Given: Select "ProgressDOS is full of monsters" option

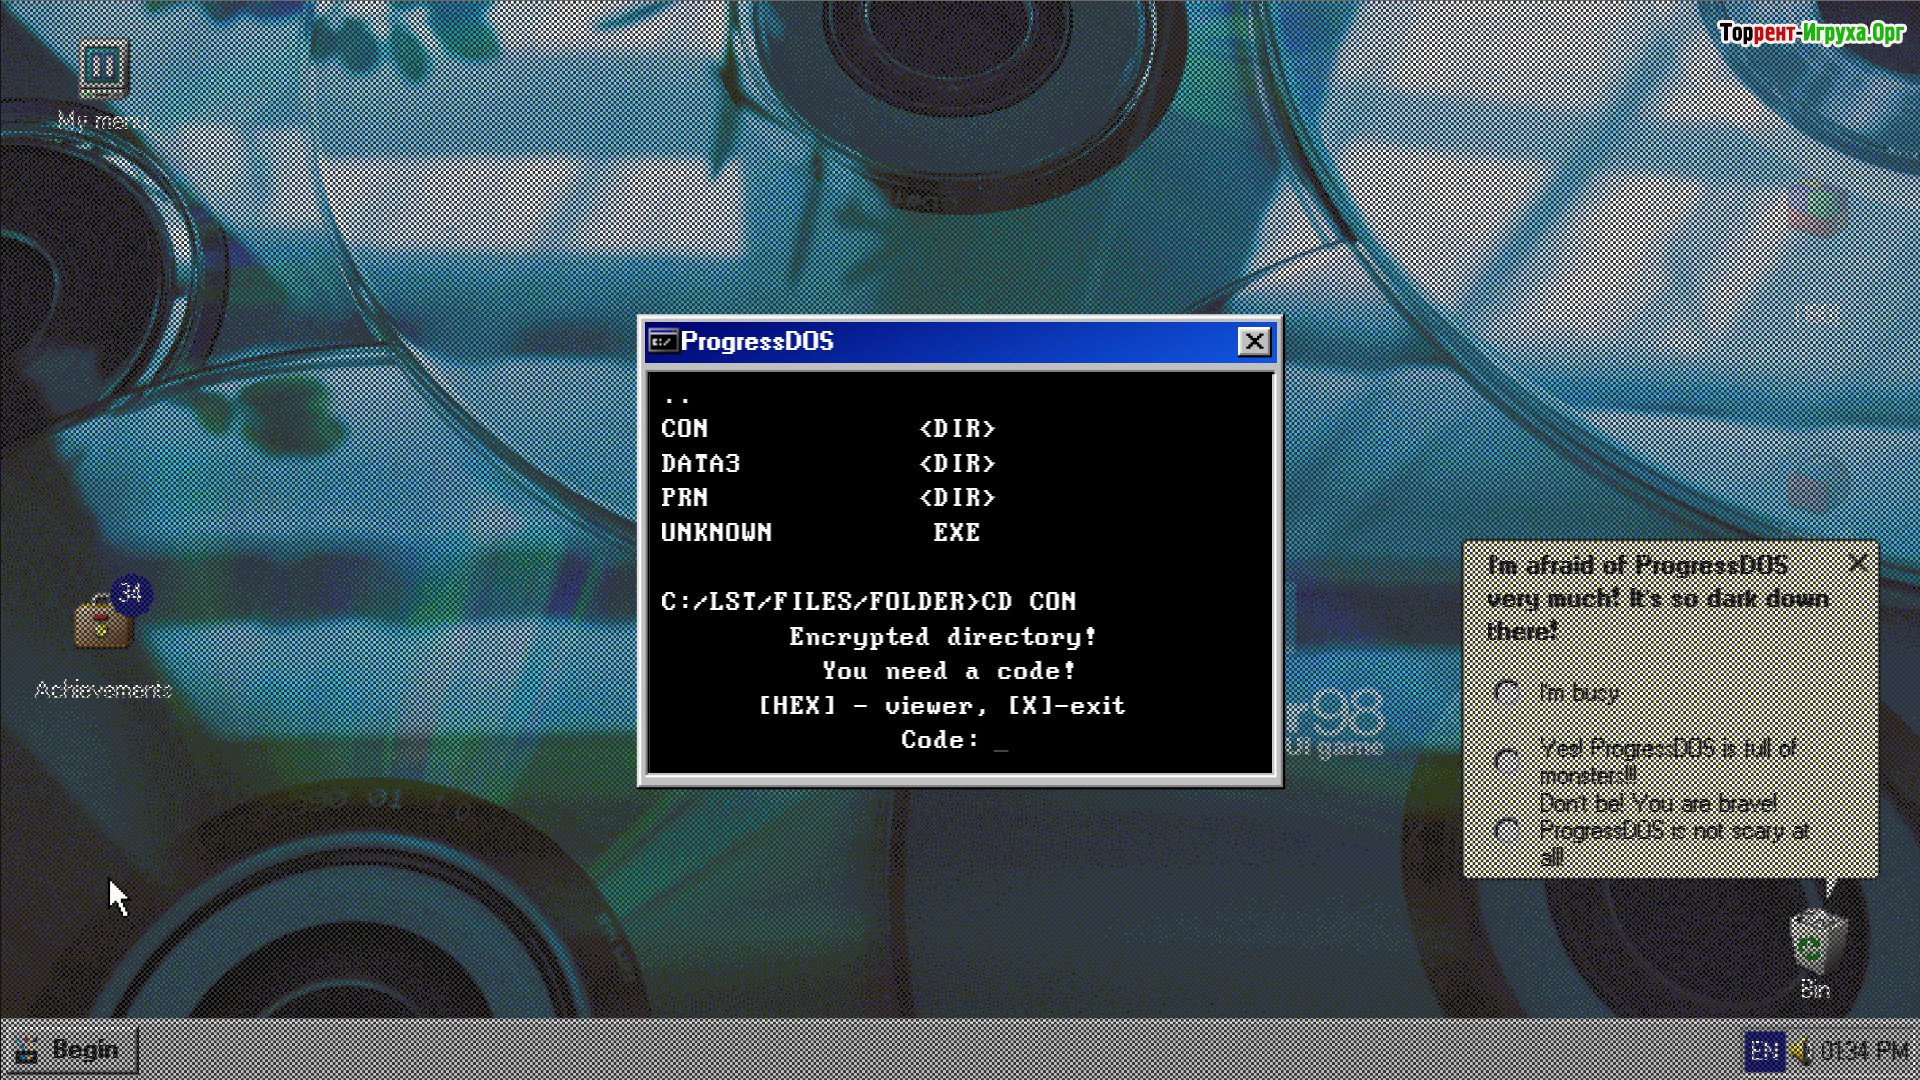Looking at the screenshot, I should (x=1506, y=761).
